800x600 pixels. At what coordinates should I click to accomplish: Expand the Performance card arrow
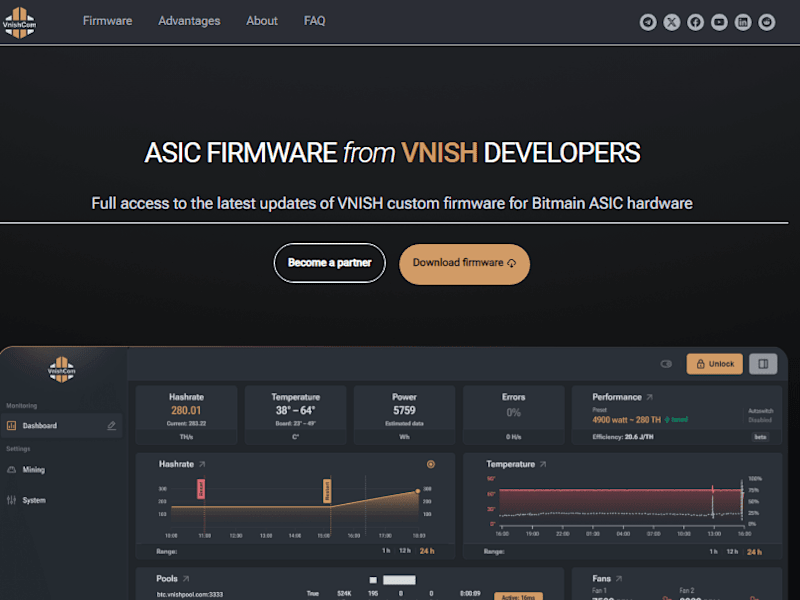[x=649, y=397]
